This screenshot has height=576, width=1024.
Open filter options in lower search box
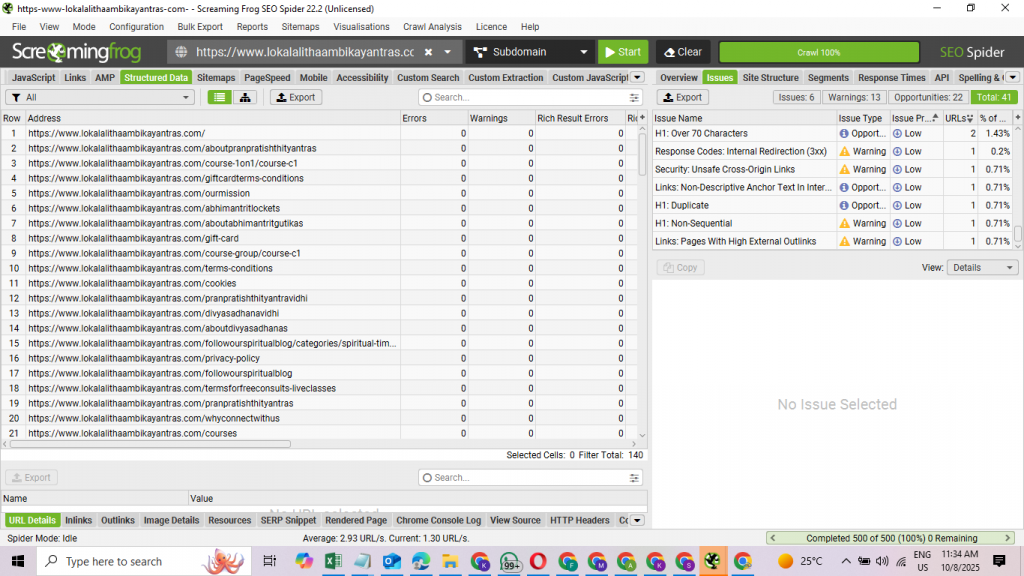[x=634, y=478]
